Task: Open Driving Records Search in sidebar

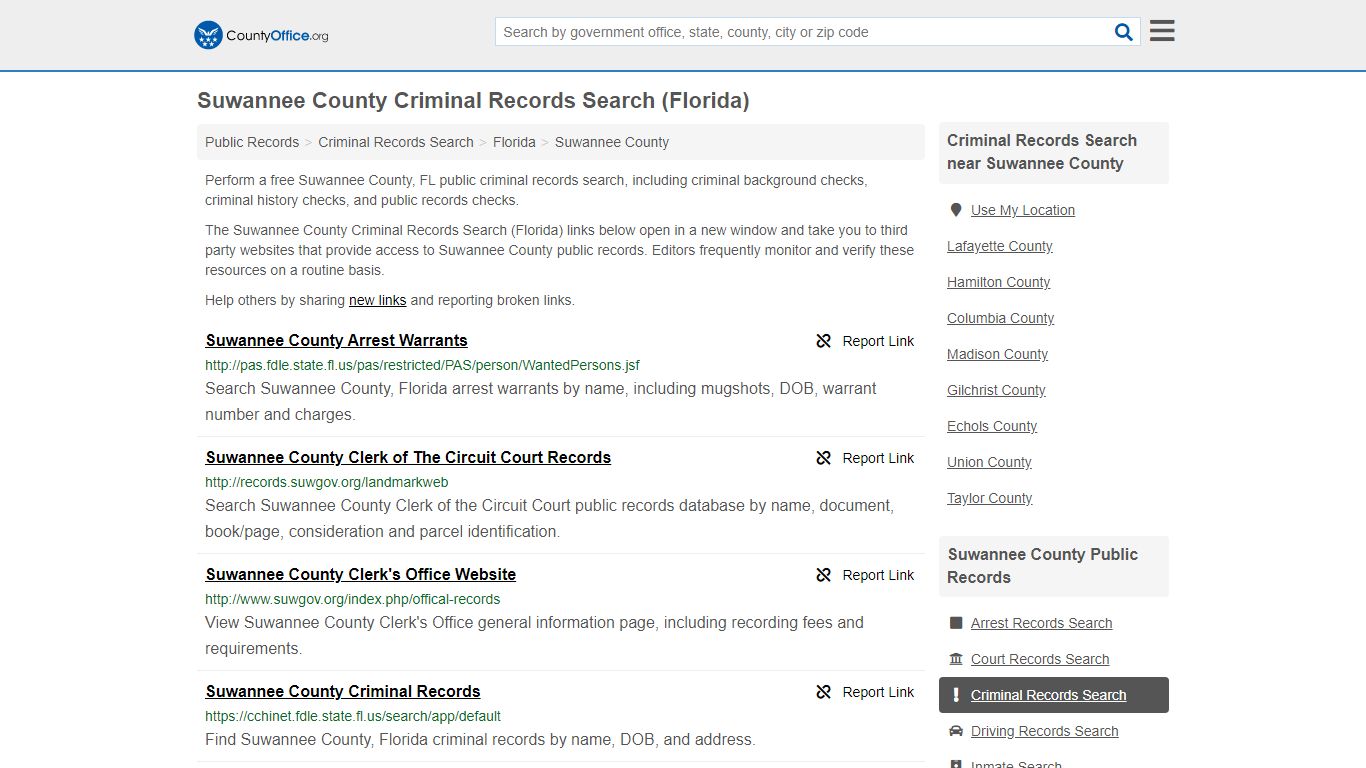Action: [1045, 731]
